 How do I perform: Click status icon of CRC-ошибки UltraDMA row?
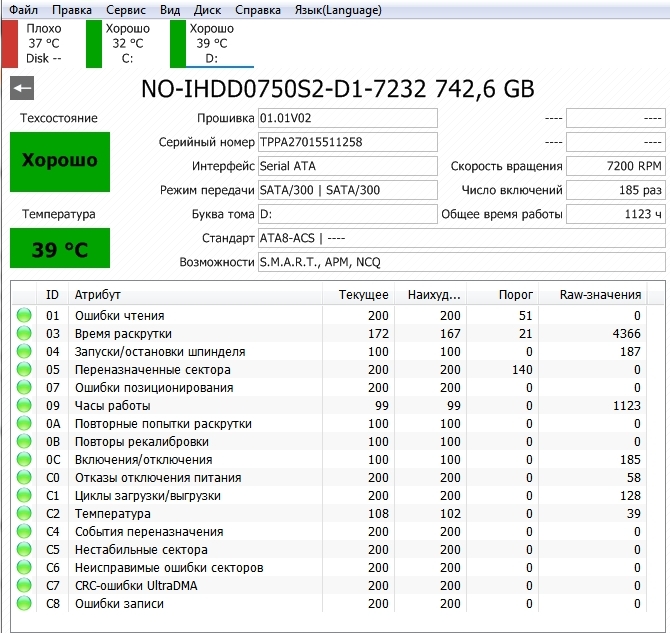pyautogui.click(x=24, y=585)
